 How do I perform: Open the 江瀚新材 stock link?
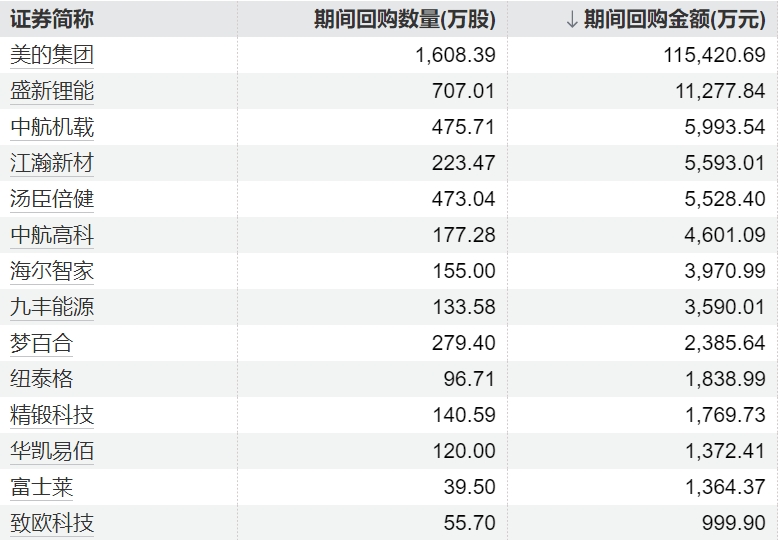coord(52,163)
